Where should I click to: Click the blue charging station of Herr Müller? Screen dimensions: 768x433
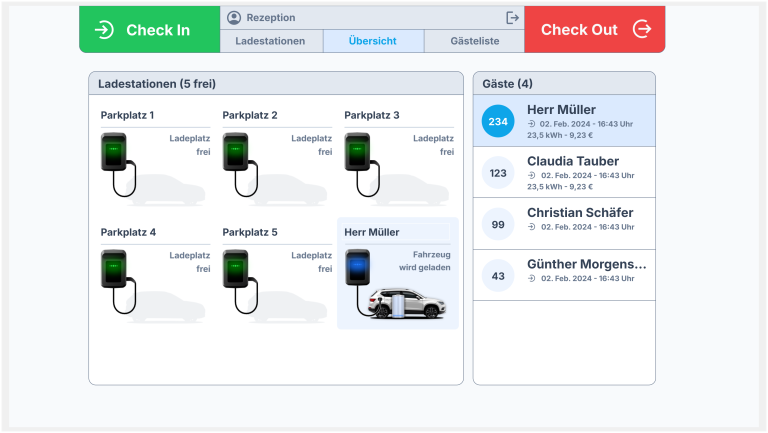coord(358,267)
